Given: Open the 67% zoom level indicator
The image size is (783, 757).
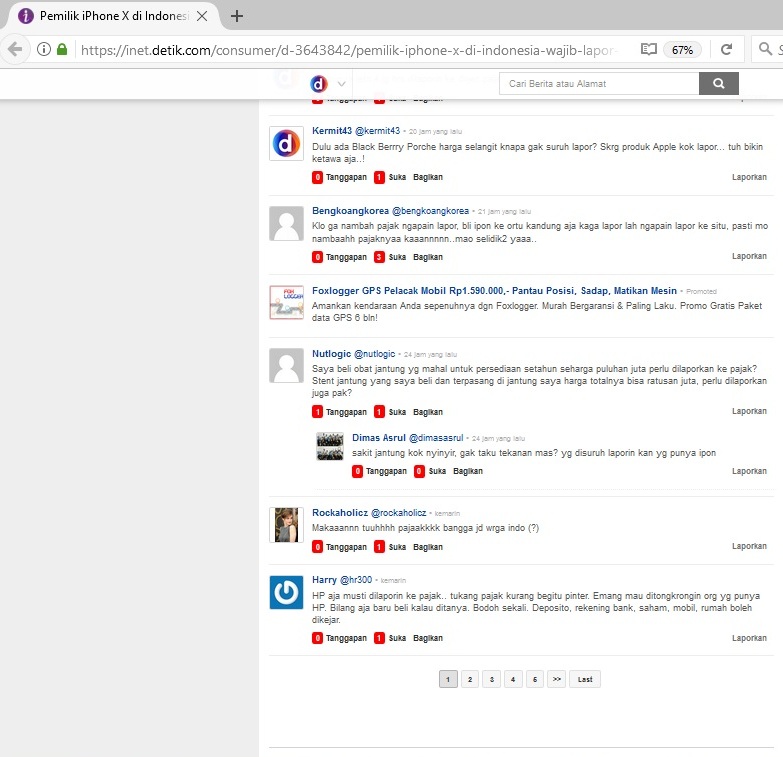Looking at the screenshot, I should tap(683, 49).
